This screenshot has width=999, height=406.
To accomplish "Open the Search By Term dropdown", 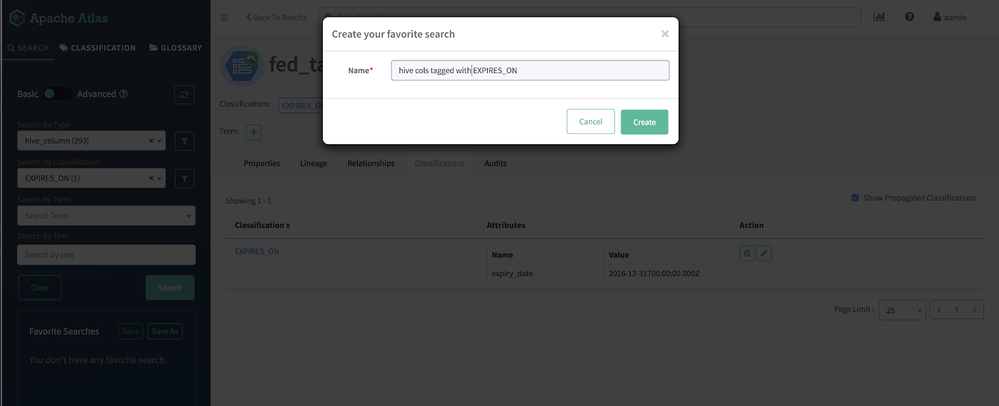I will [x=189, y=216].
